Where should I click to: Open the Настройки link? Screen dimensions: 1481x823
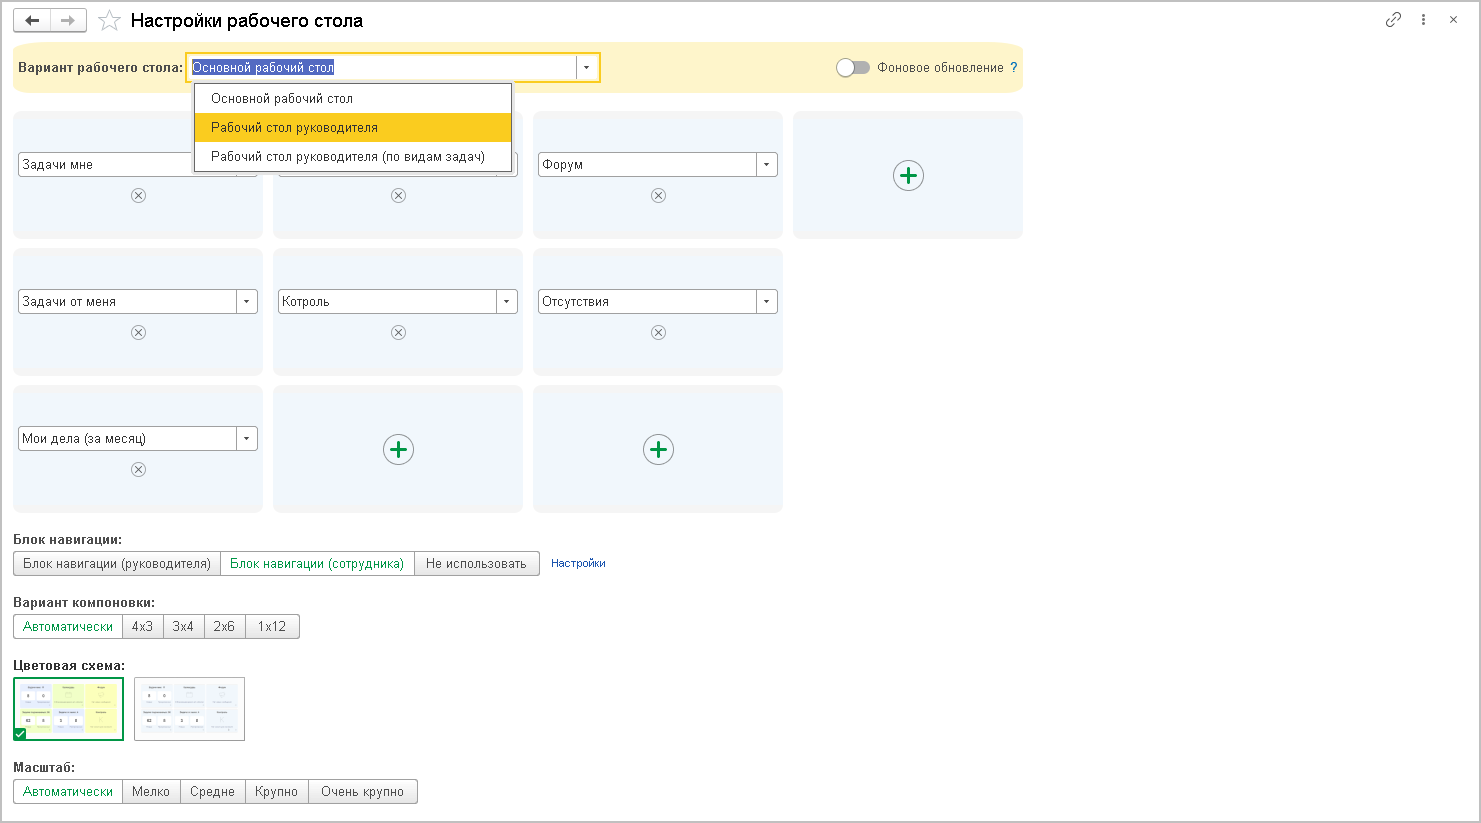point(578,564)
